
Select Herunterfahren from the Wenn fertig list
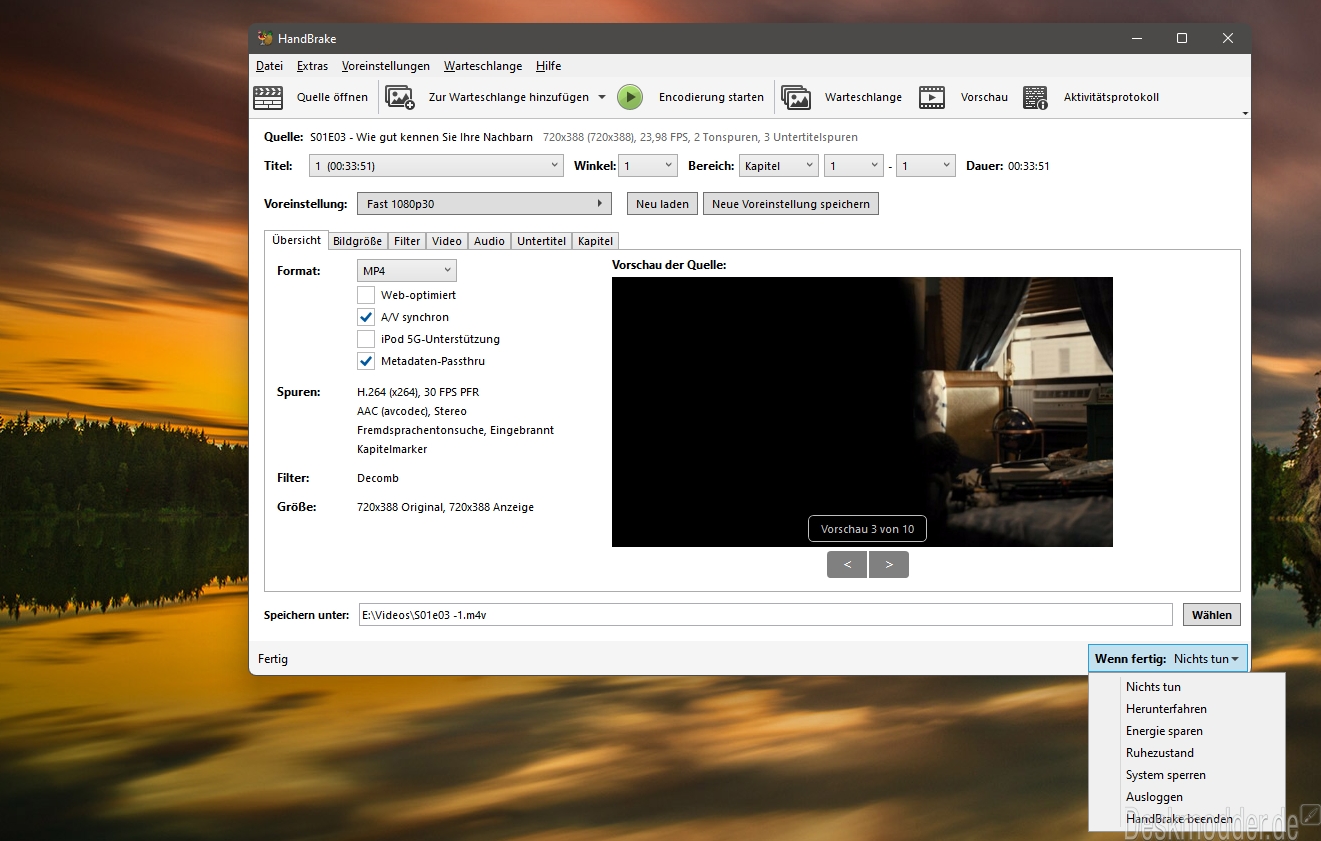1166,709
